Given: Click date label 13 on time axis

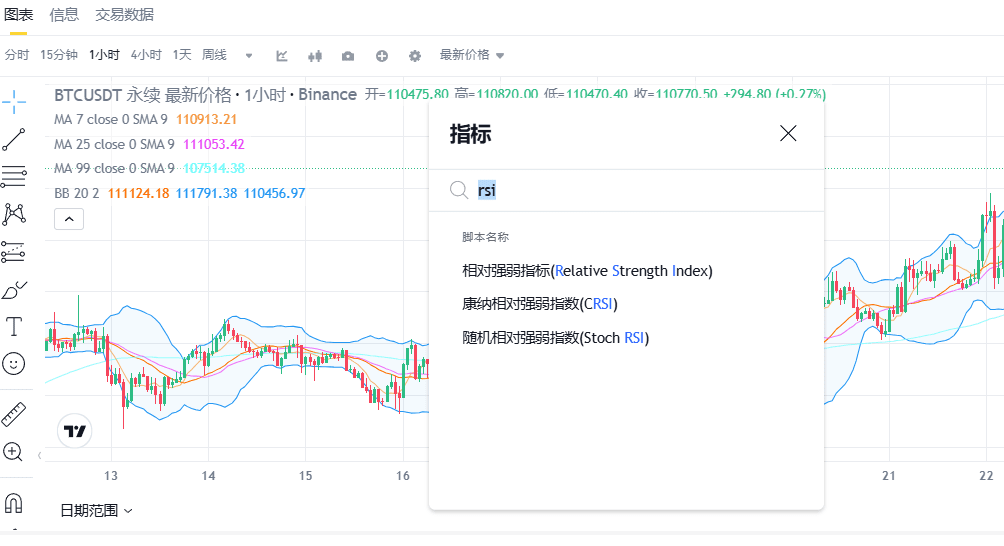Looking at the screenshot, I should pos(111,476).
